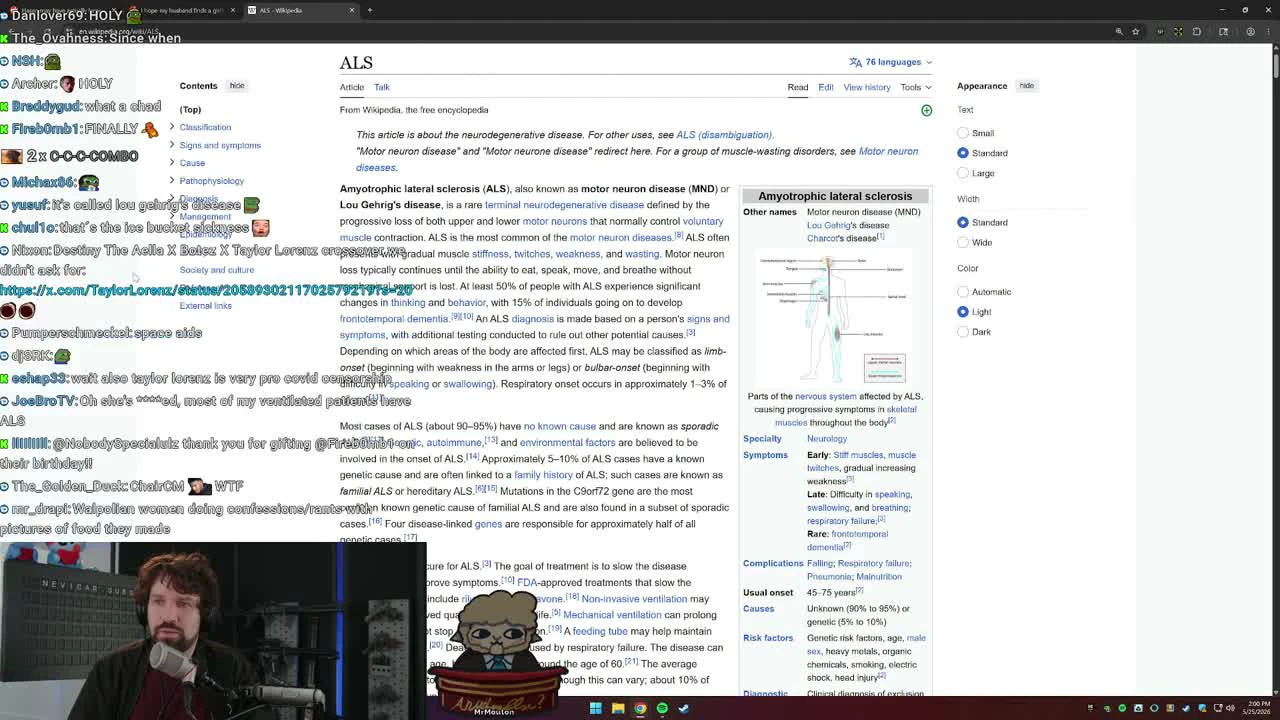Image resolution: width=1280 pixels, height=720 pixels.
Task: Open Spotify from the taskbar
Action: point(662,708)
